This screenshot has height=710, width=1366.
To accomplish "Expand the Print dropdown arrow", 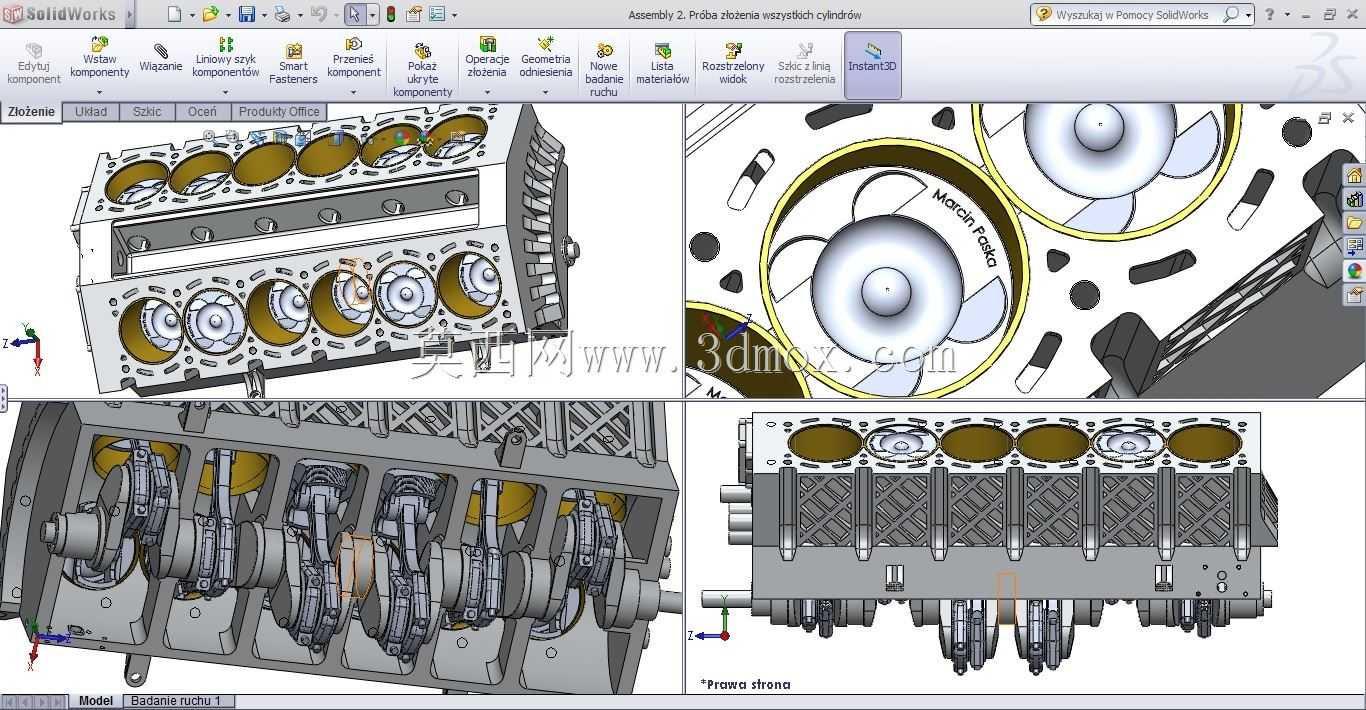I will (300, 15).
